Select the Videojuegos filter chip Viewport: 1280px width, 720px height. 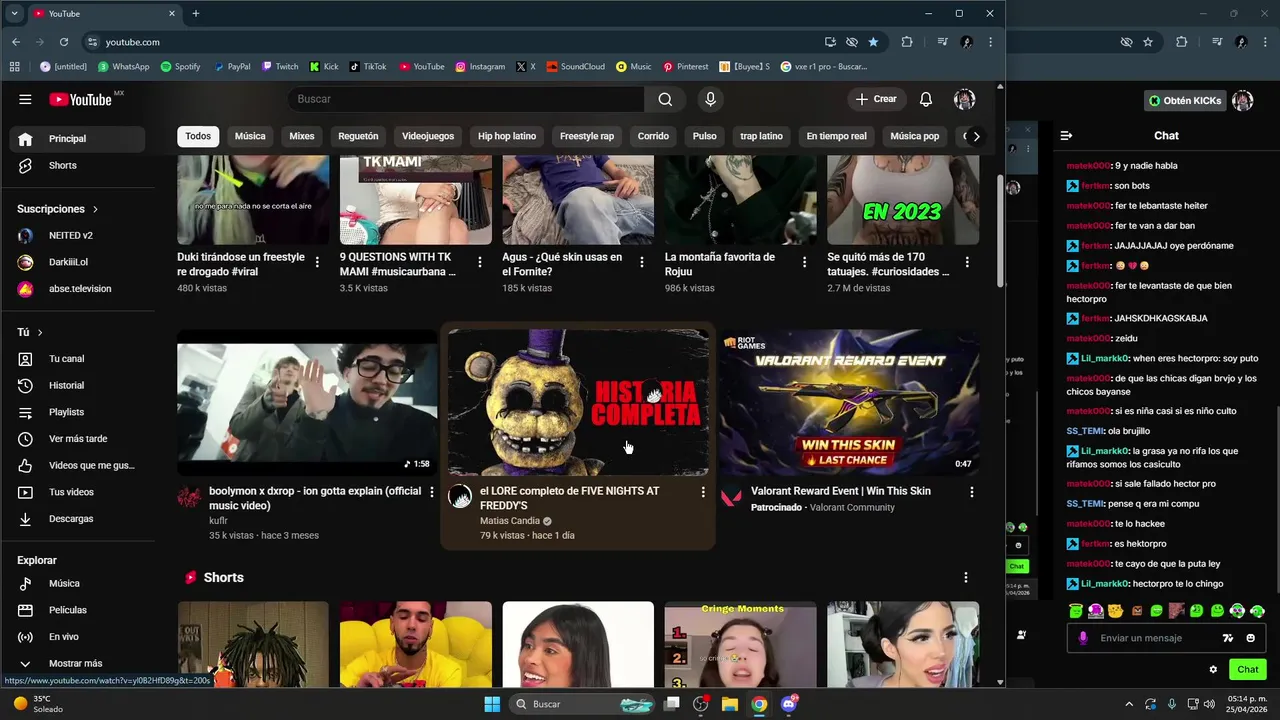click(428, 136)
